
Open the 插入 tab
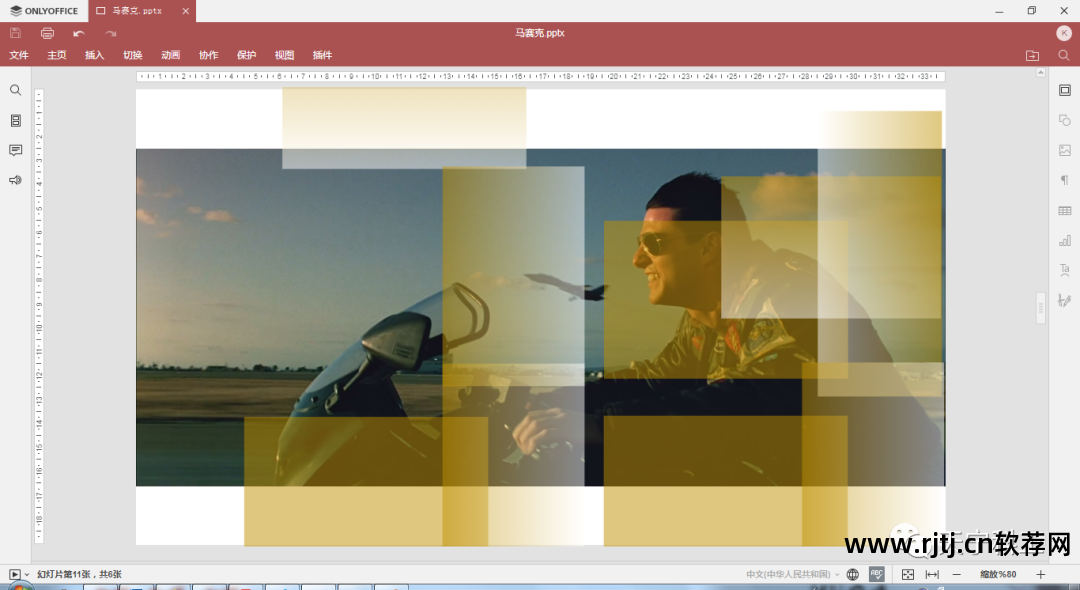94,55
